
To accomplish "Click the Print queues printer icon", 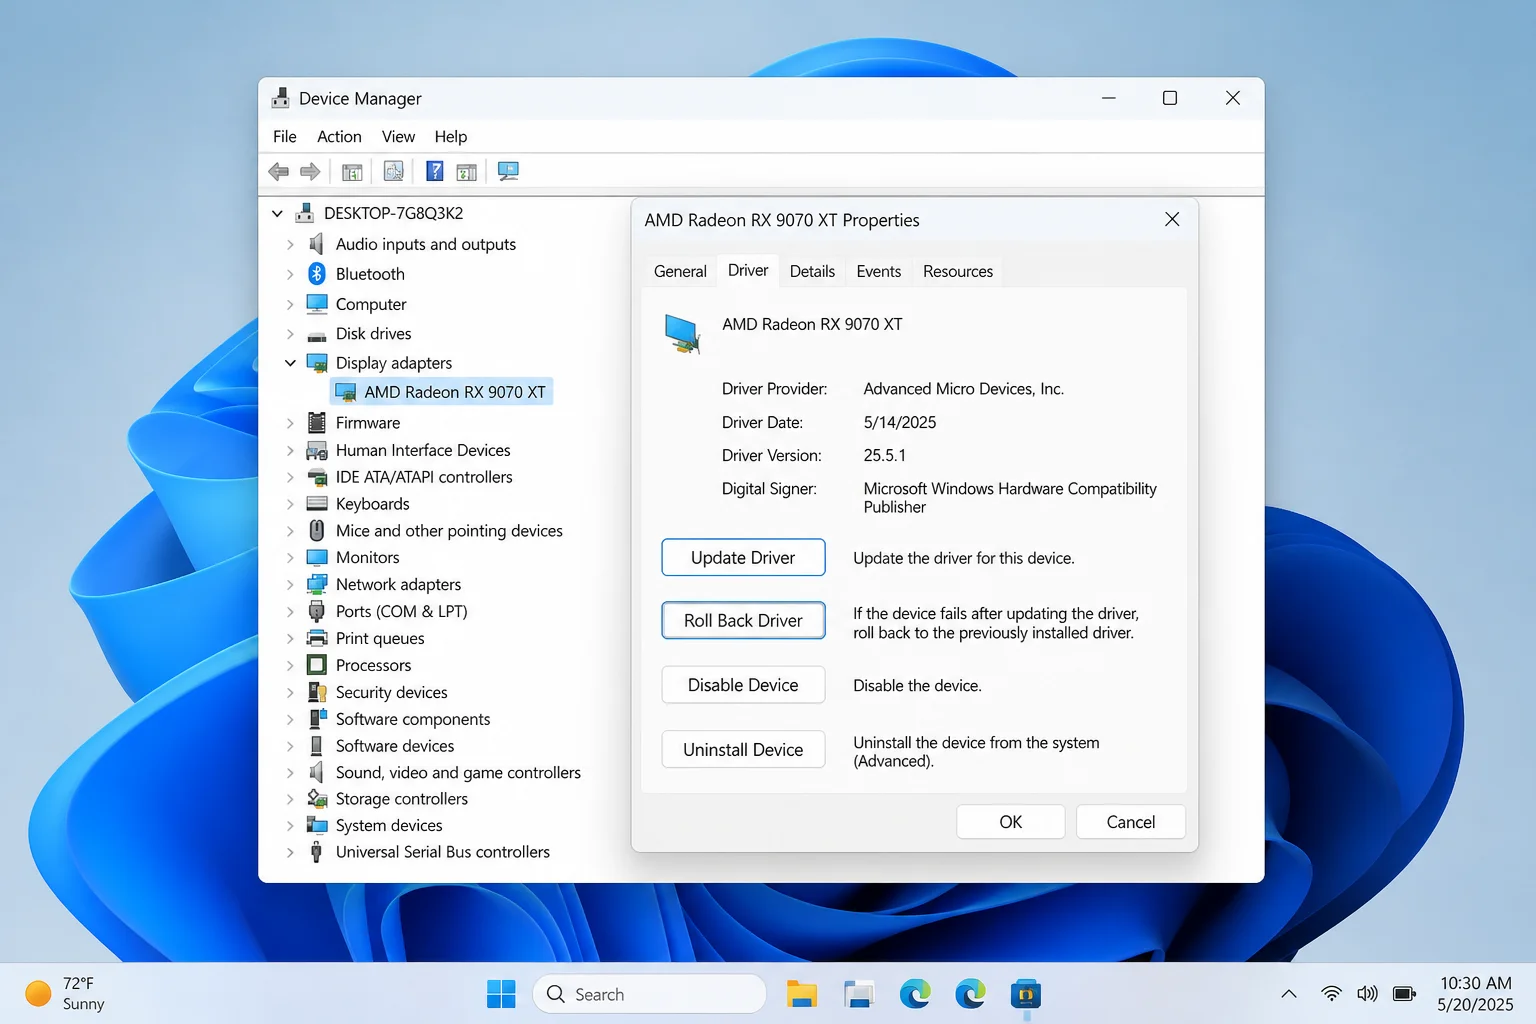I will (x=317, y=638).
